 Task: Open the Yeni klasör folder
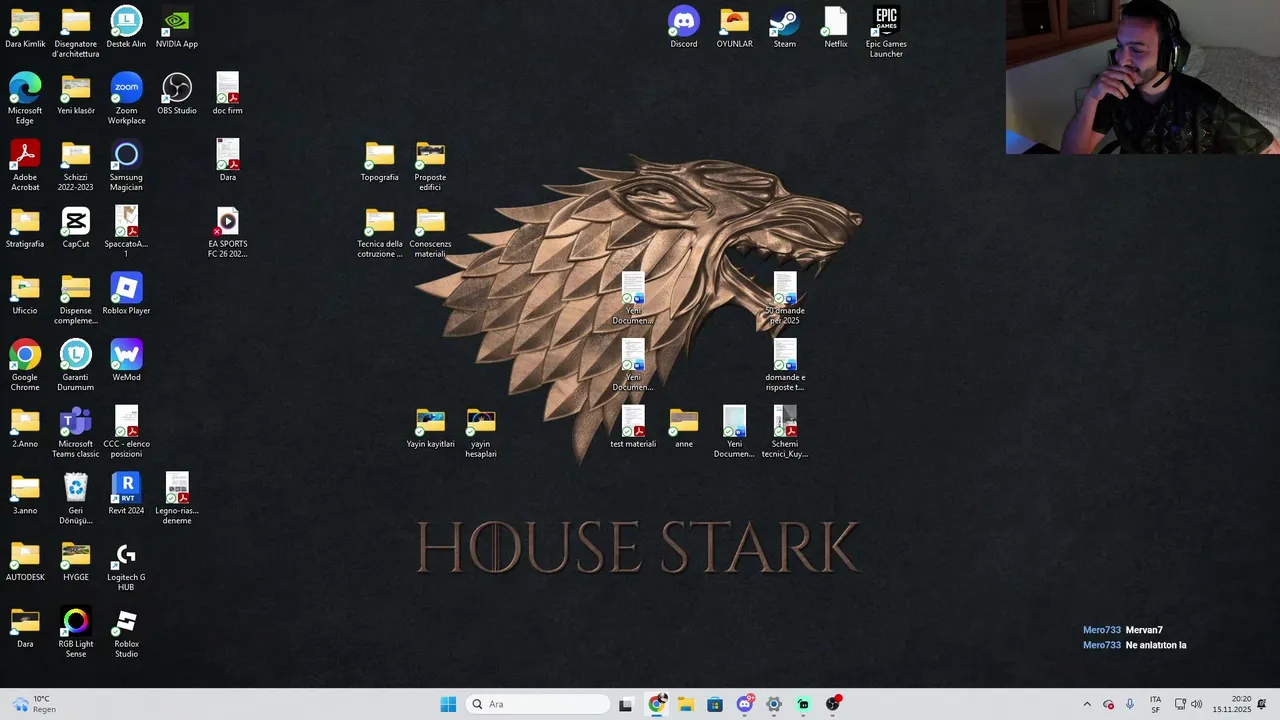76,95
